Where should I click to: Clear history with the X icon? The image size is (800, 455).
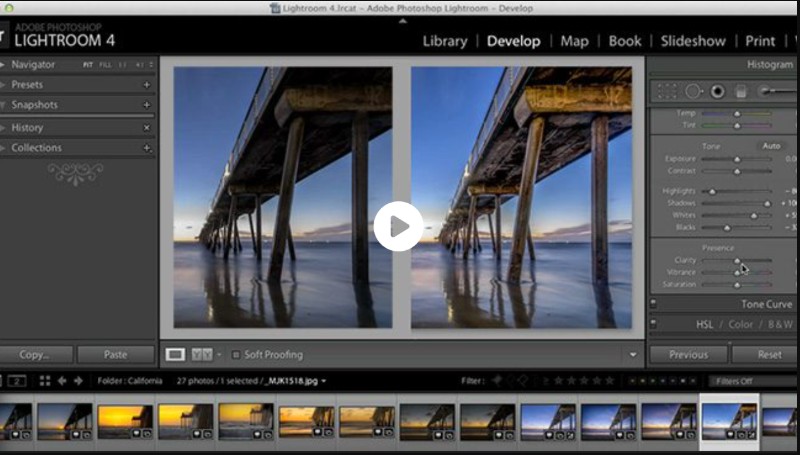pos(147,128)
